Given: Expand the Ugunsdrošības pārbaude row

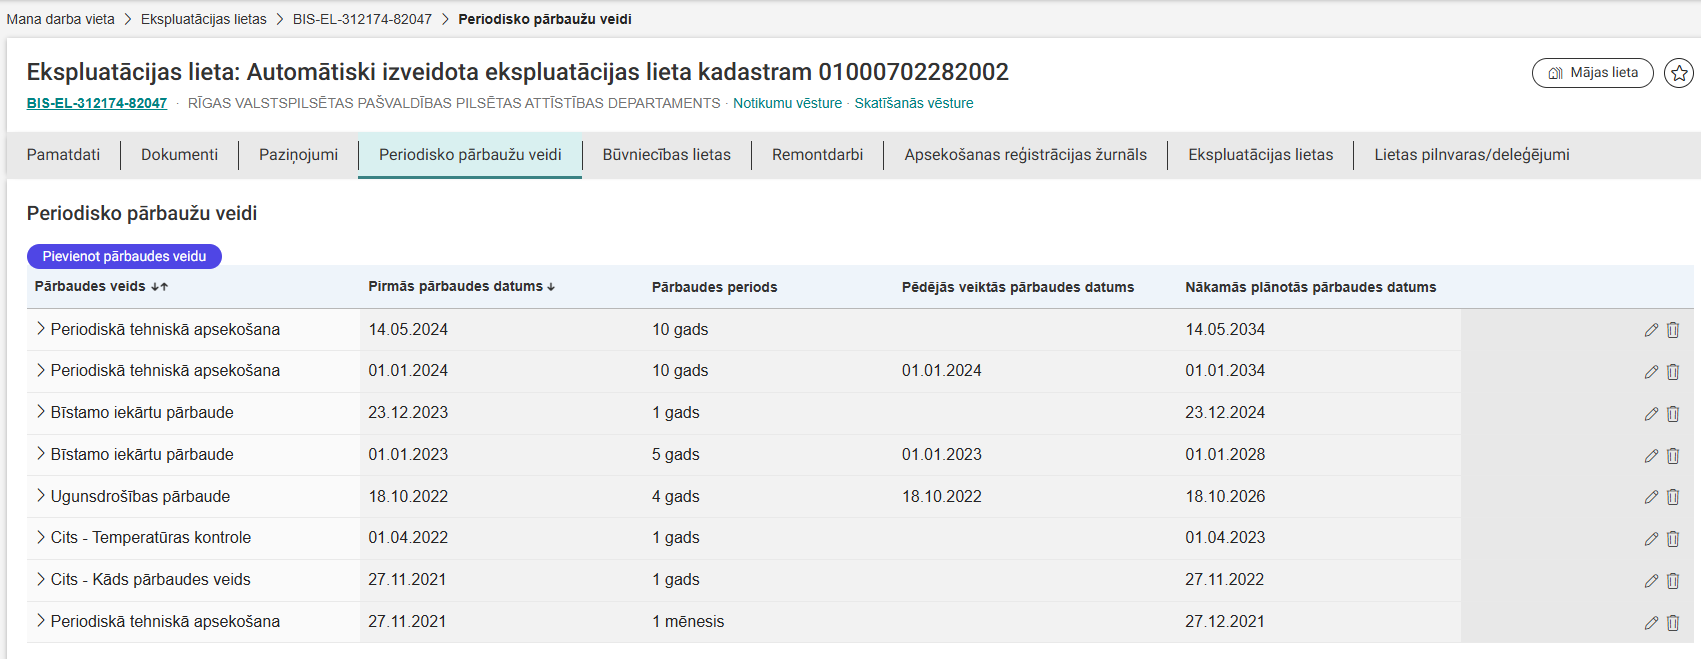Looking at the screenshot, I should tap(41, 496).
